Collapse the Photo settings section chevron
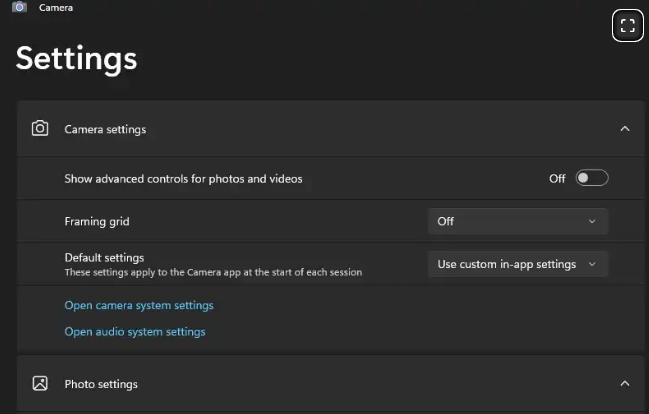This screenshot has height=414, width=649. pos(625,384)
